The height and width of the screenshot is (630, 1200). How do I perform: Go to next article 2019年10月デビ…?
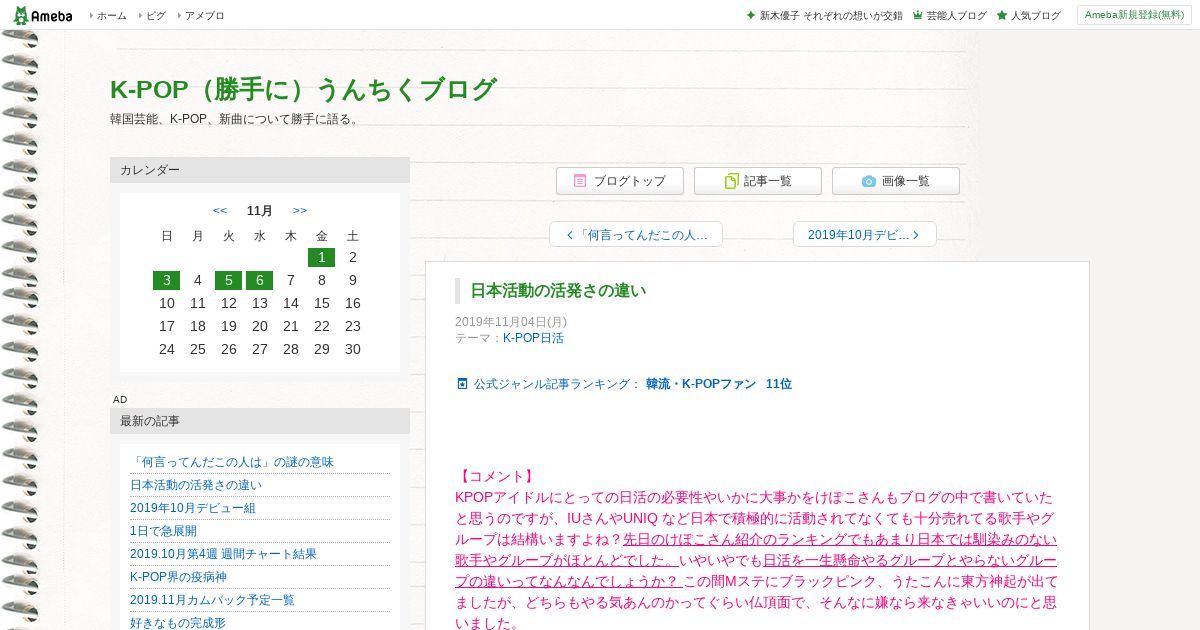(865, 235)
